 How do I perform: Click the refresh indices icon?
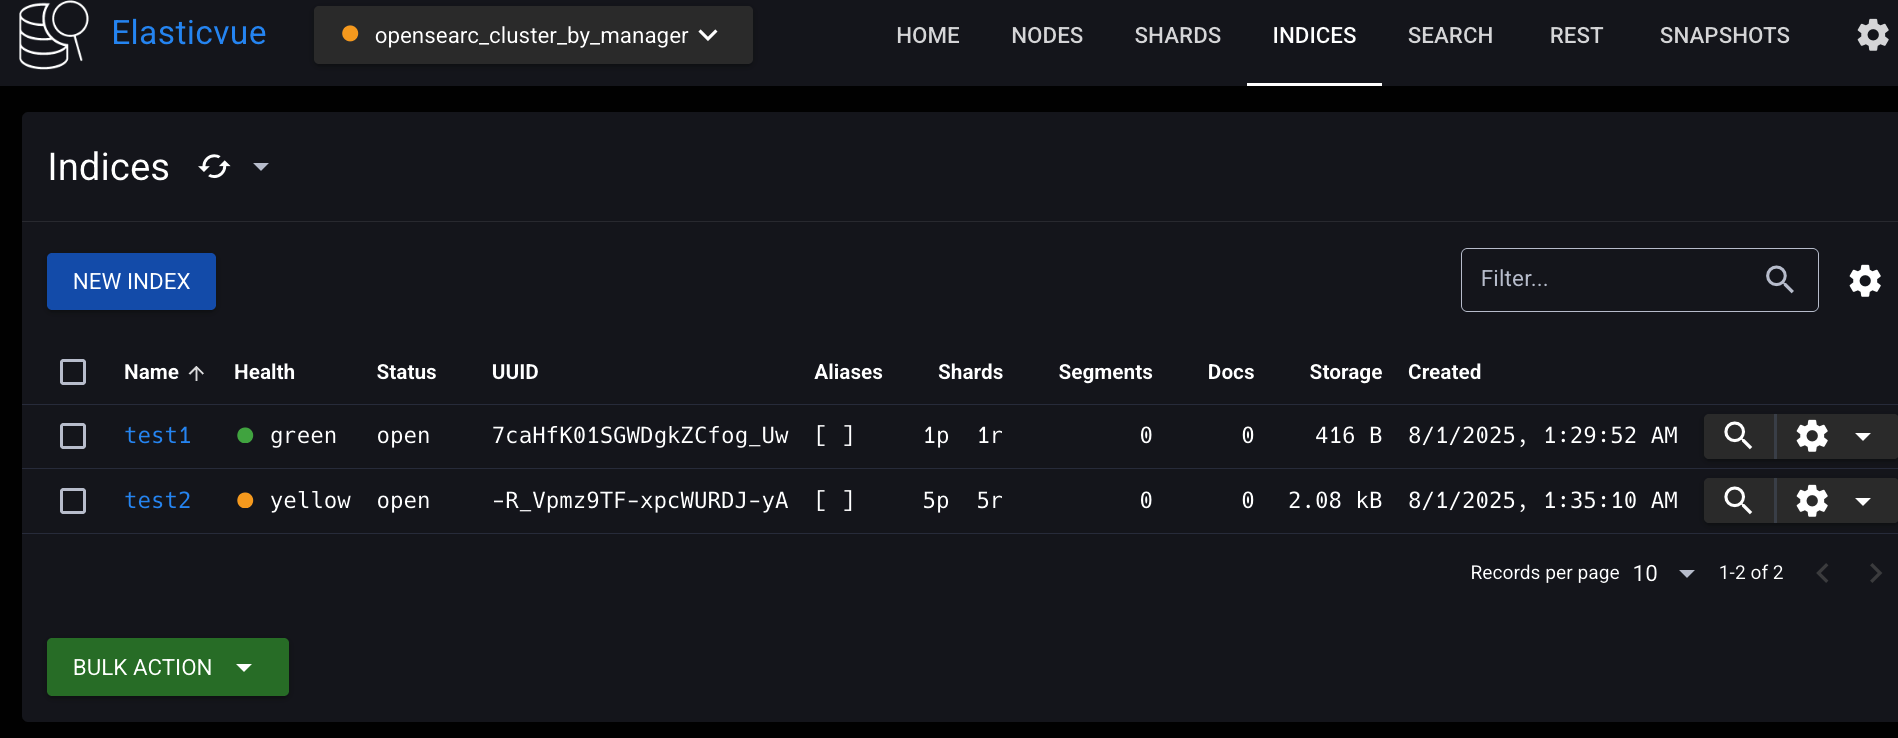click(x=214, y=167)
